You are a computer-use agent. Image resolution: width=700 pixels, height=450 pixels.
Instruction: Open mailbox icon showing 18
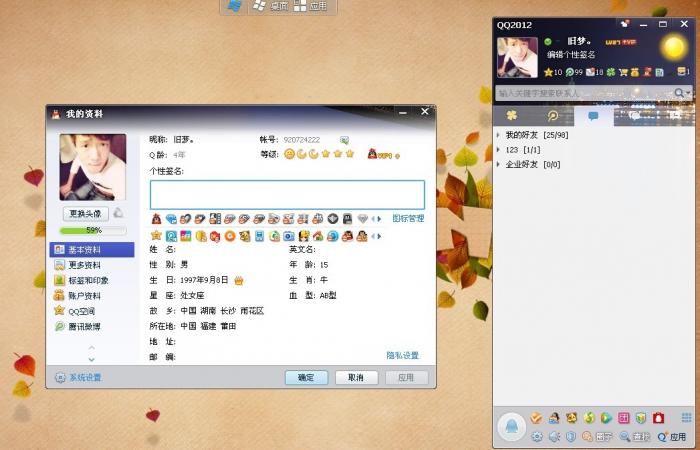595,72
